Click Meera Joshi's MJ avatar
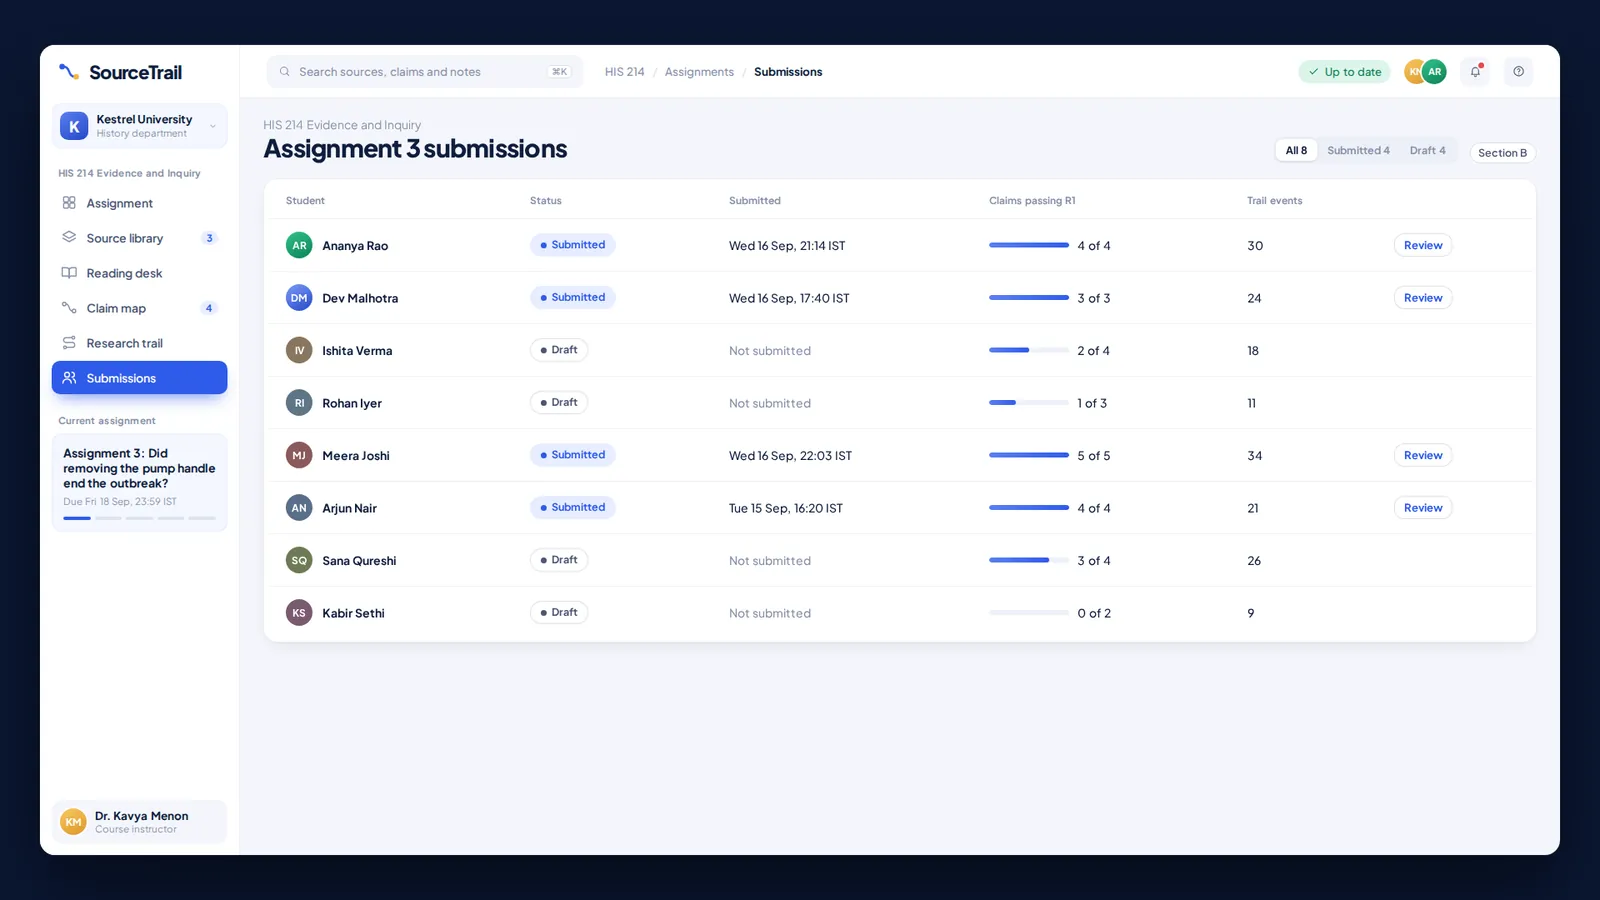The height and width of the screenshot is (900, 1600). pos(299,455)
